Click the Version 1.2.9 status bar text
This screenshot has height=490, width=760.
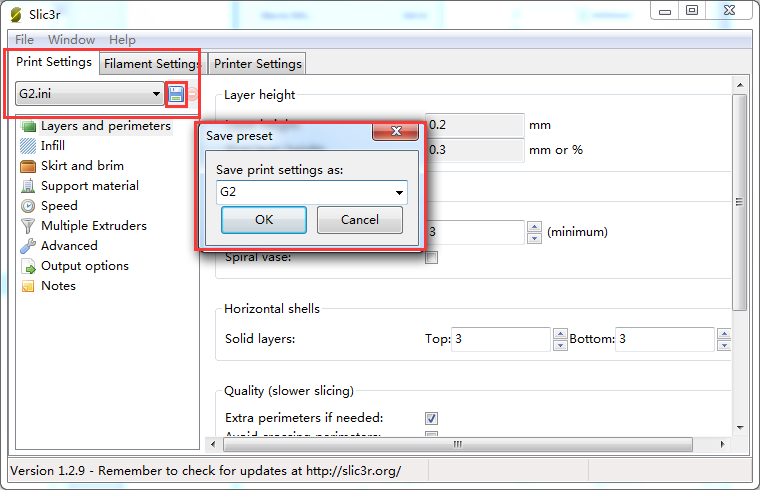tap(206, 471)
